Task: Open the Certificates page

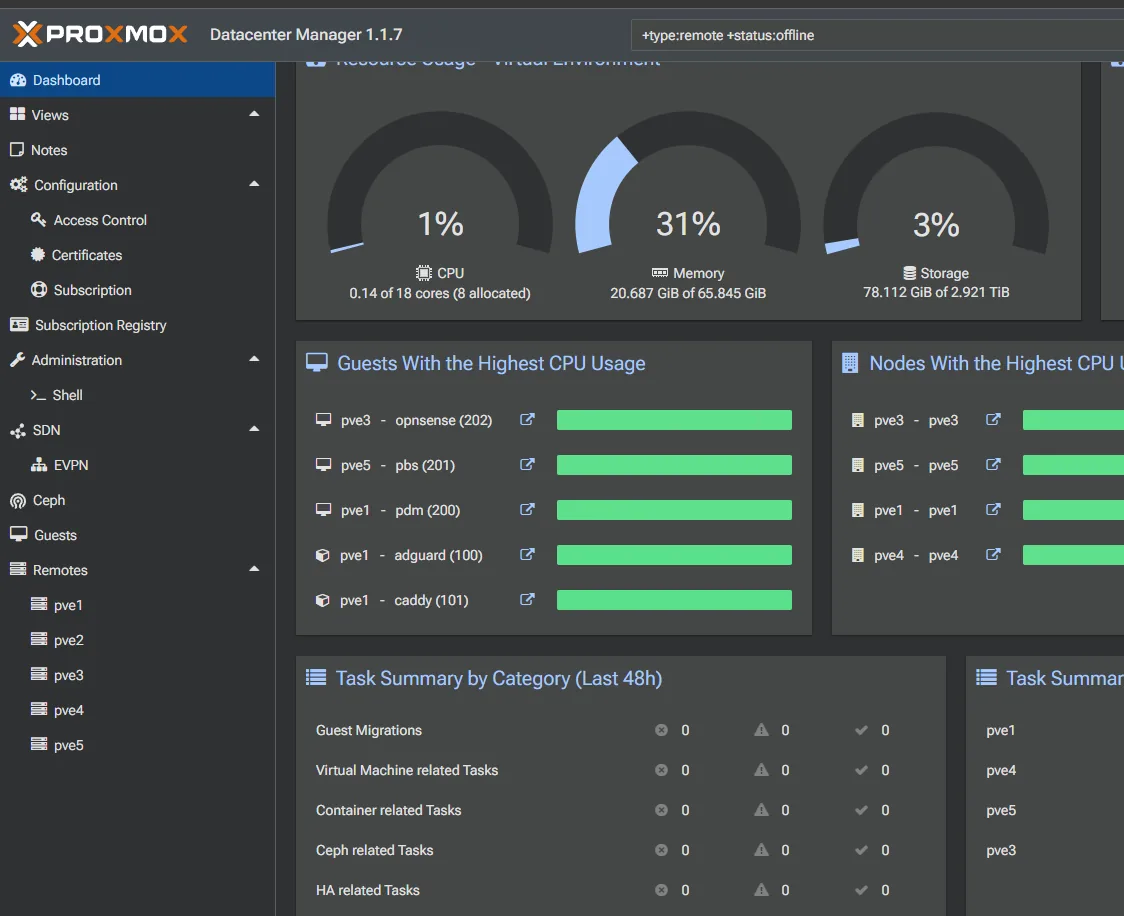Action: coord(138,255)
